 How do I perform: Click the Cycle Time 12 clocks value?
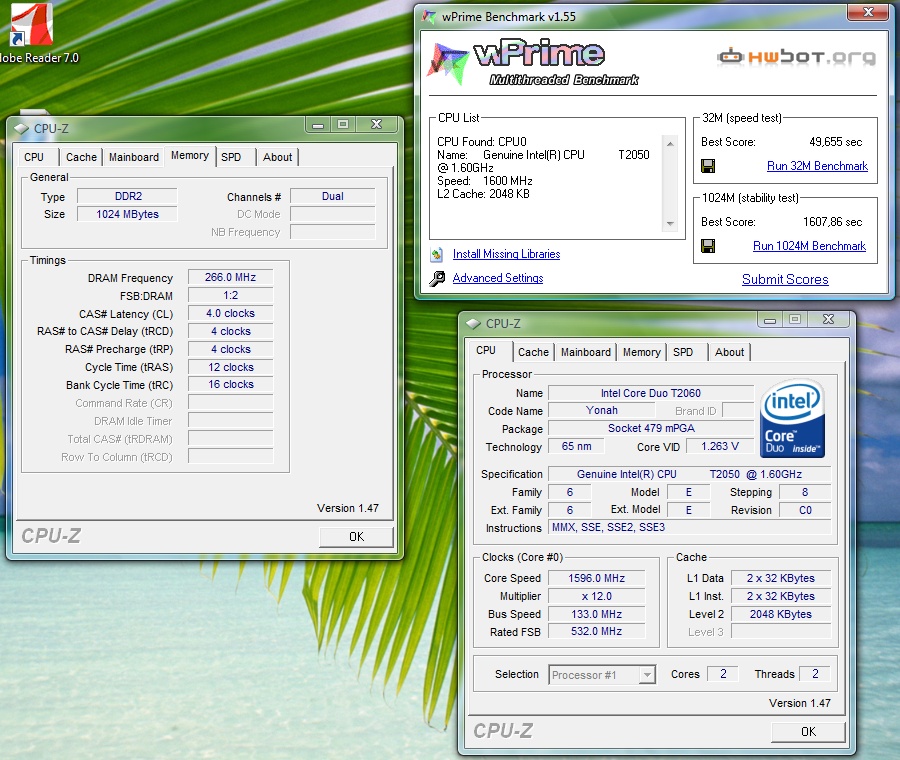[230, 367]
